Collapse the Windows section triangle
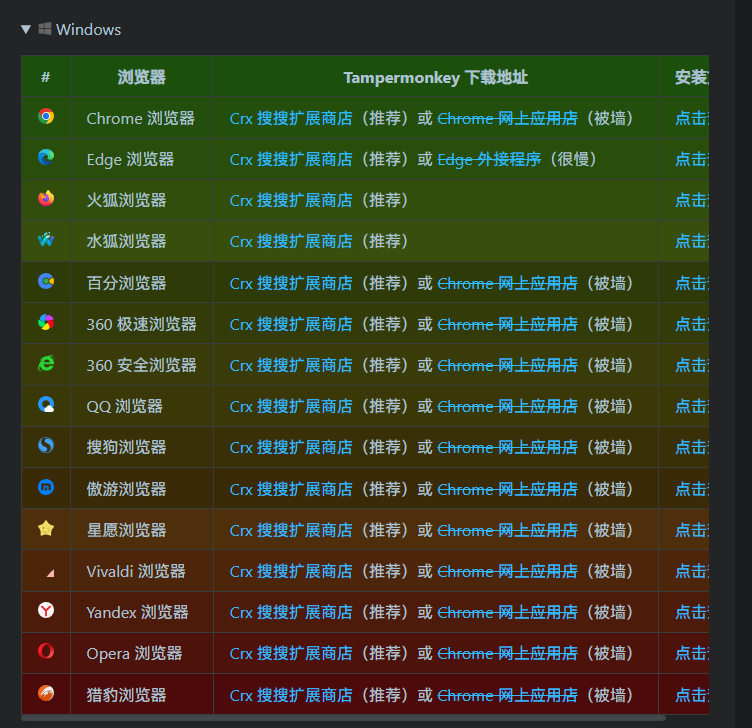The width and height of the screenshot is (752, 728). click(26, 29)
